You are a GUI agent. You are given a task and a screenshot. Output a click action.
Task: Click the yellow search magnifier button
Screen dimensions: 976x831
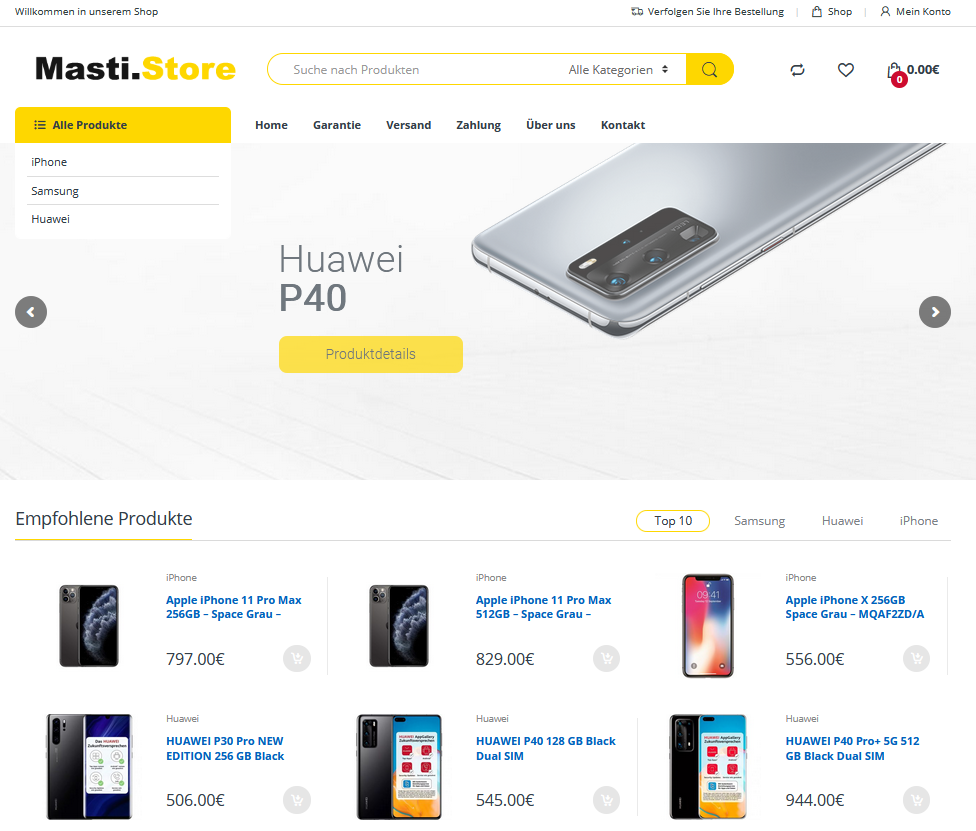[x=710, y=69]
